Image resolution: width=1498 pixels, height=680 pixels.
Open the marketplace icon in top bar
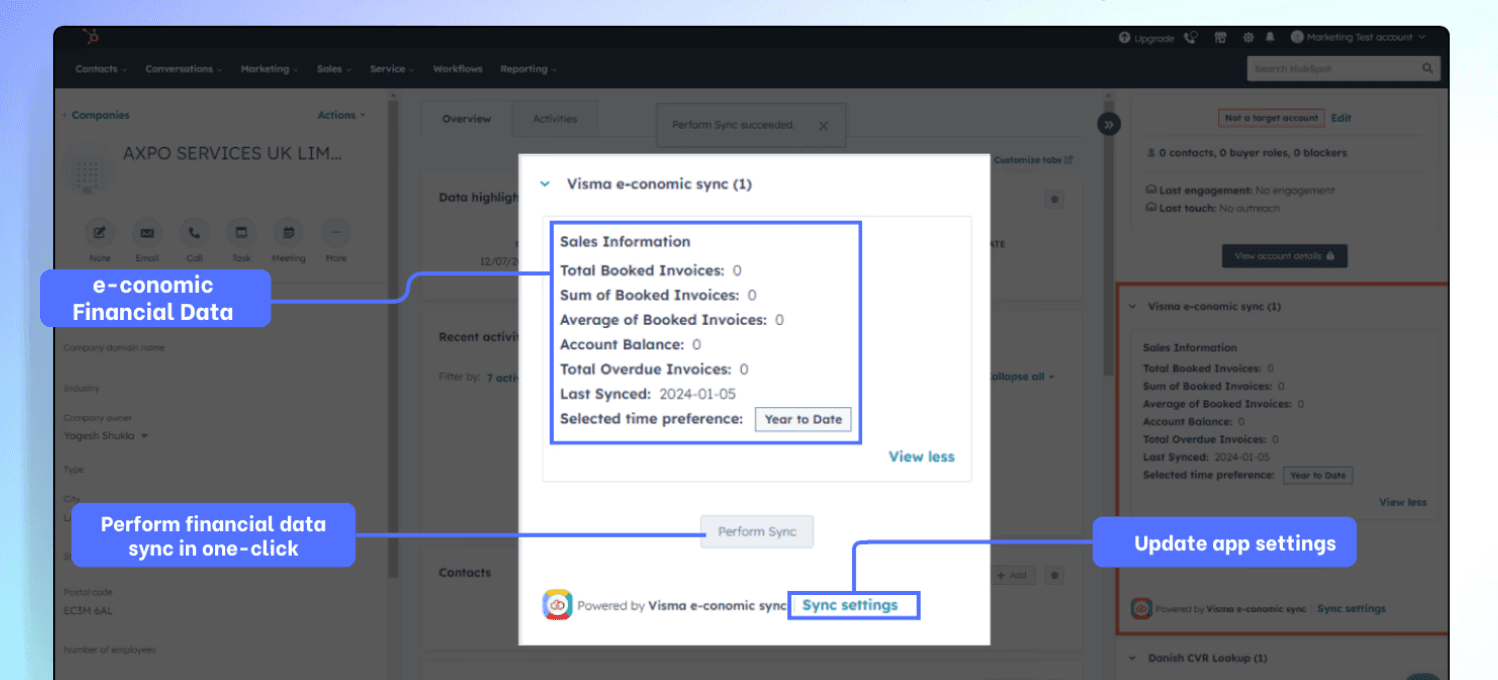1220,38
